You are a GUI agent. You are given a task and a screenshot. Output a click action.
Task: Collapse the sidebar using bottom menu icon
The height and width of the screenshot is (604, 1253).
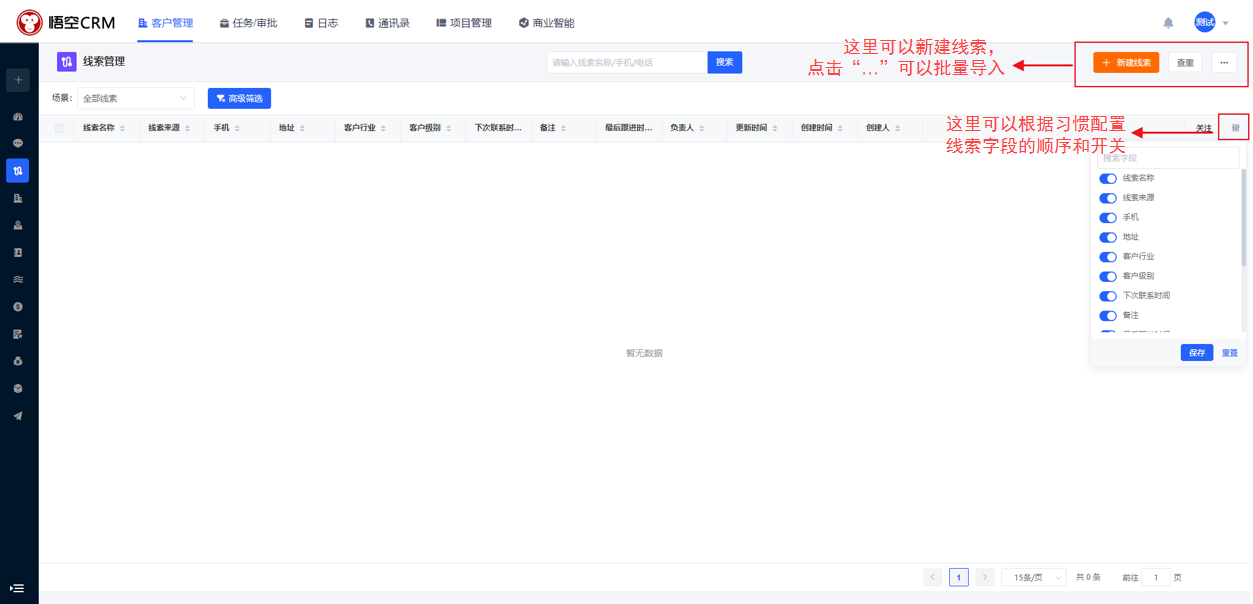(17, 588)
